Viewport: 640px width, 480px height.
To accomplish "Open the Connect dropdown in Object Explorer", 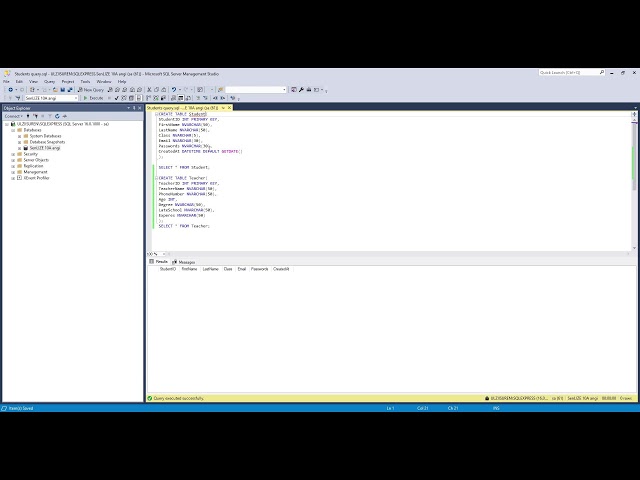I will point(13,116).
